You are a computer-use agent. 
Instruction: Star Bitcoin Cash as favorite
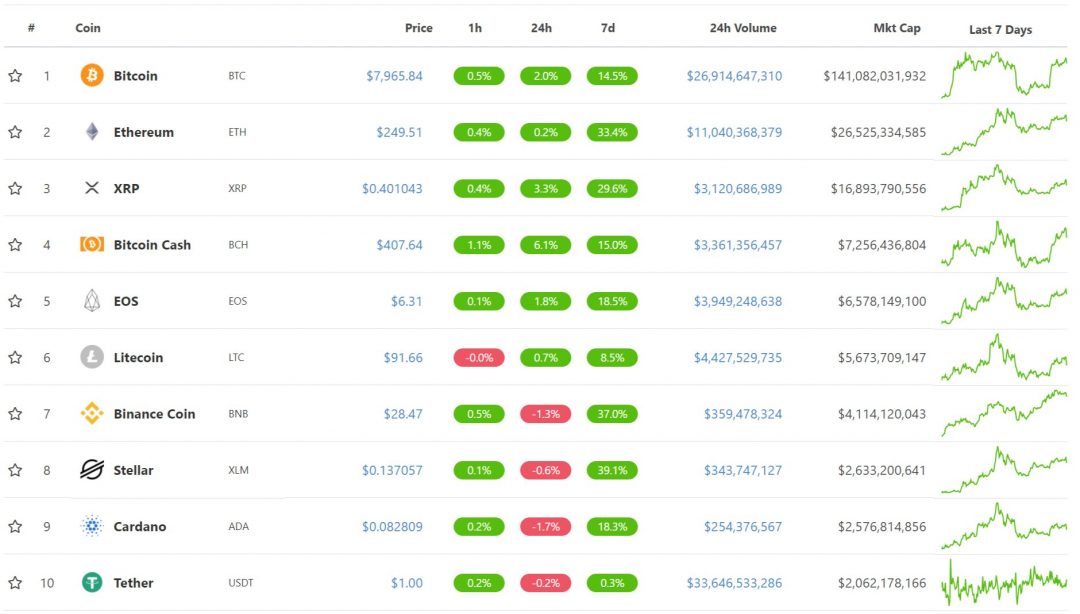pyautogui.click(x=15, y=245)
